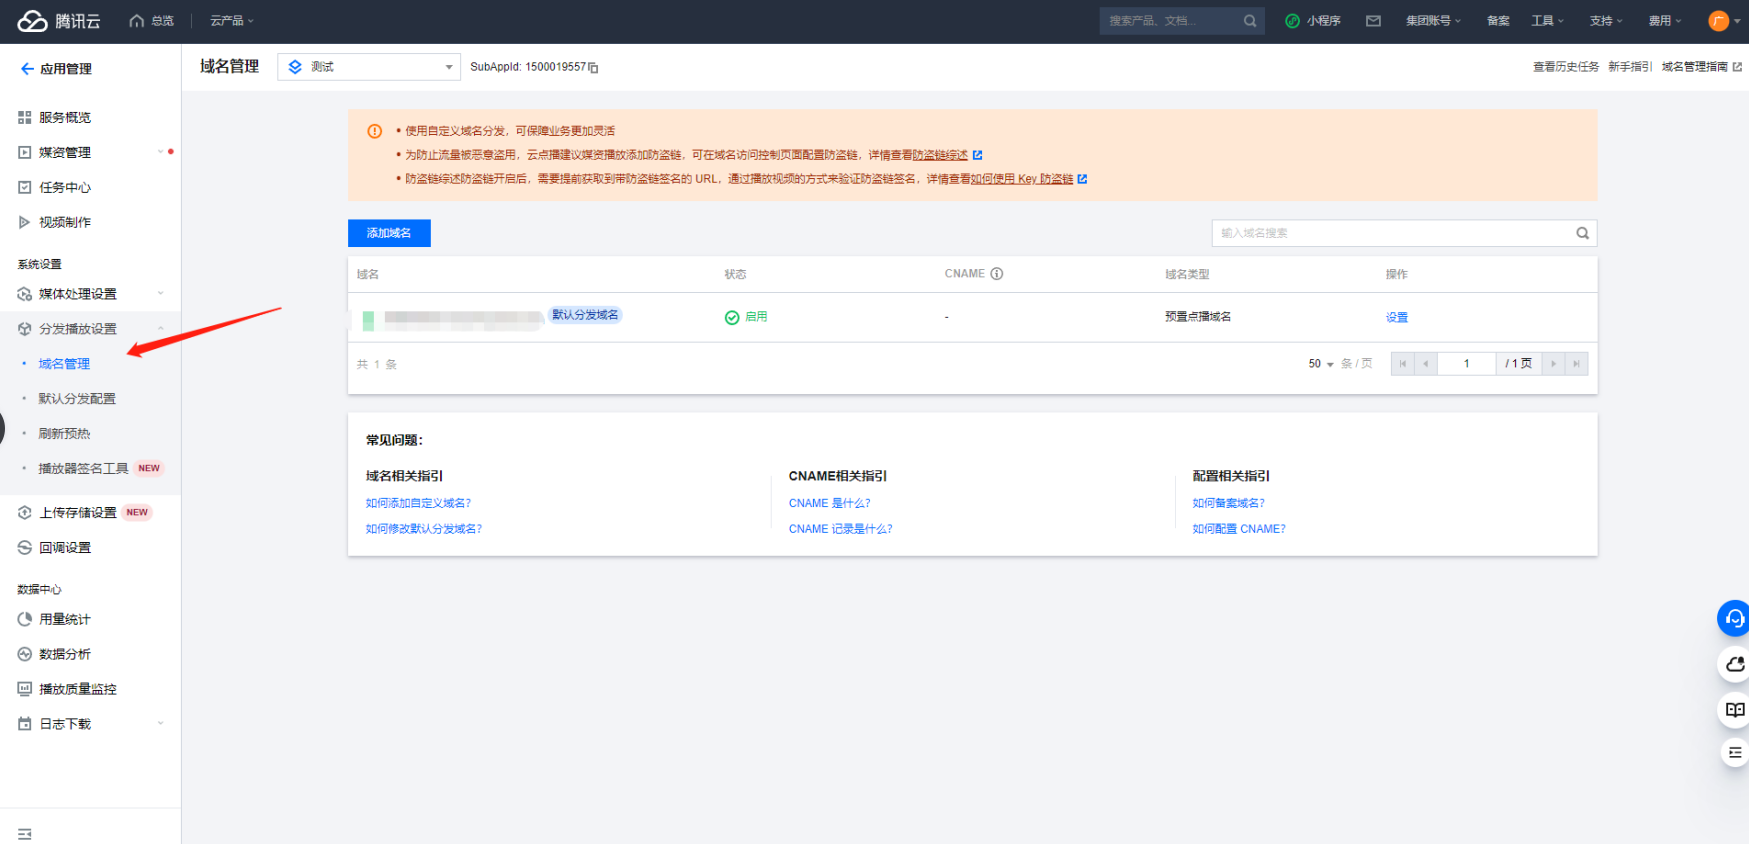Open the 50 items per page dropdown
This screenshot has width=1749, height=844.
(x=1320, y=364)
